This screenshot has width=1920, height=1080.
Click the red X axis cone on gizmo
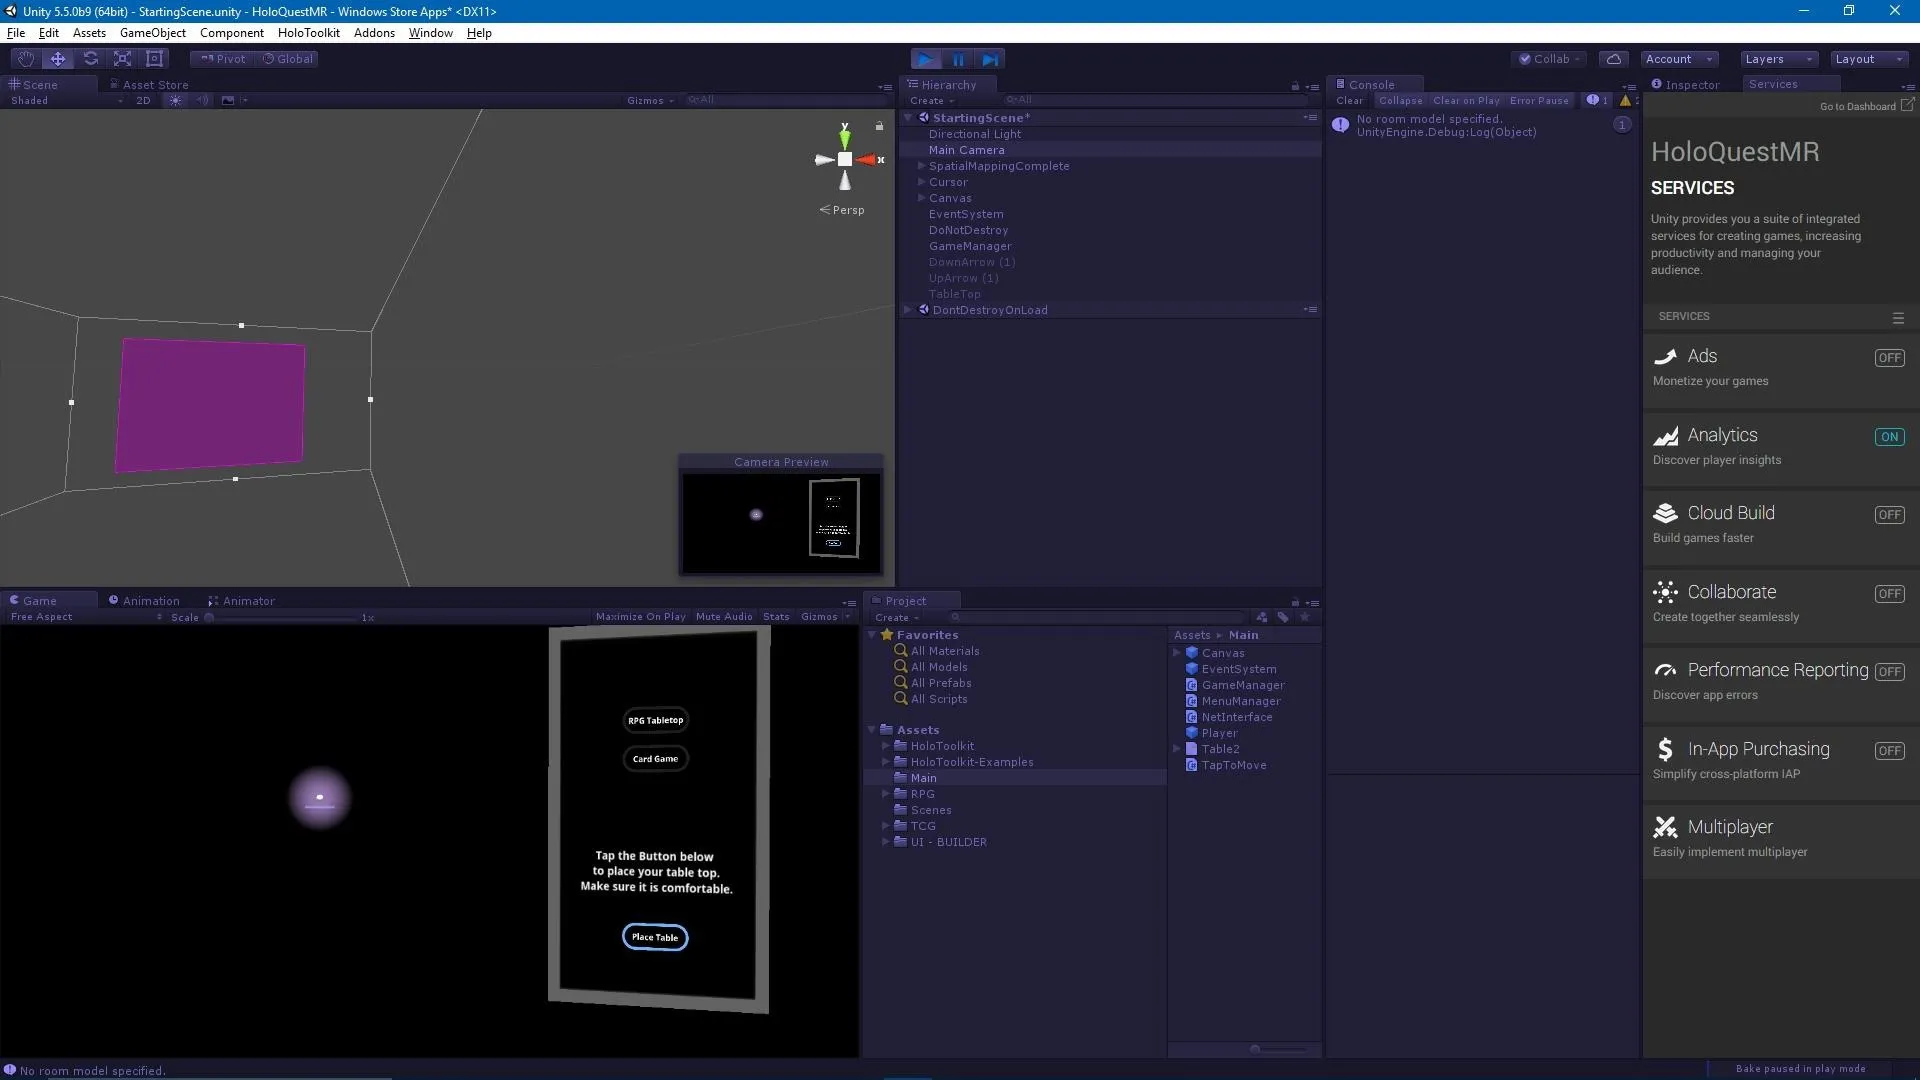(866, 160)
